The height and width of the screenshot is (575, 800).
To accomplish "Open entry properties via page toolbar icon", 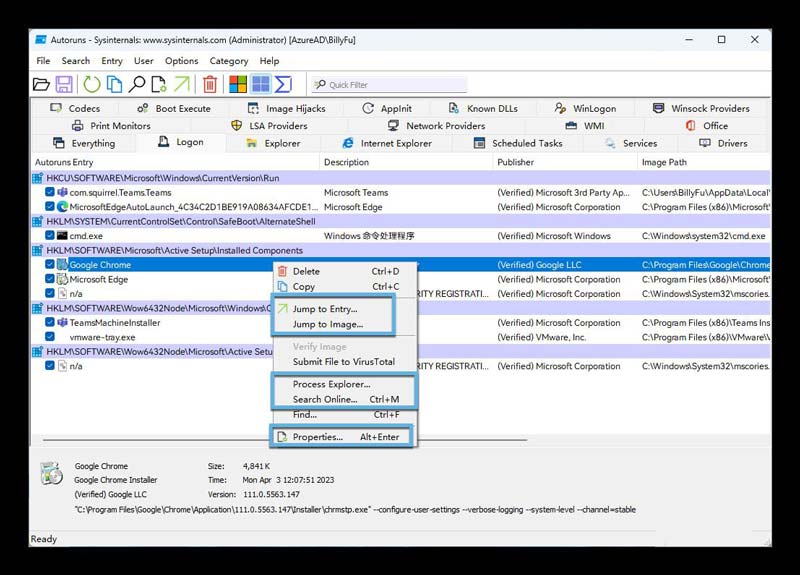I will [159, 84].
